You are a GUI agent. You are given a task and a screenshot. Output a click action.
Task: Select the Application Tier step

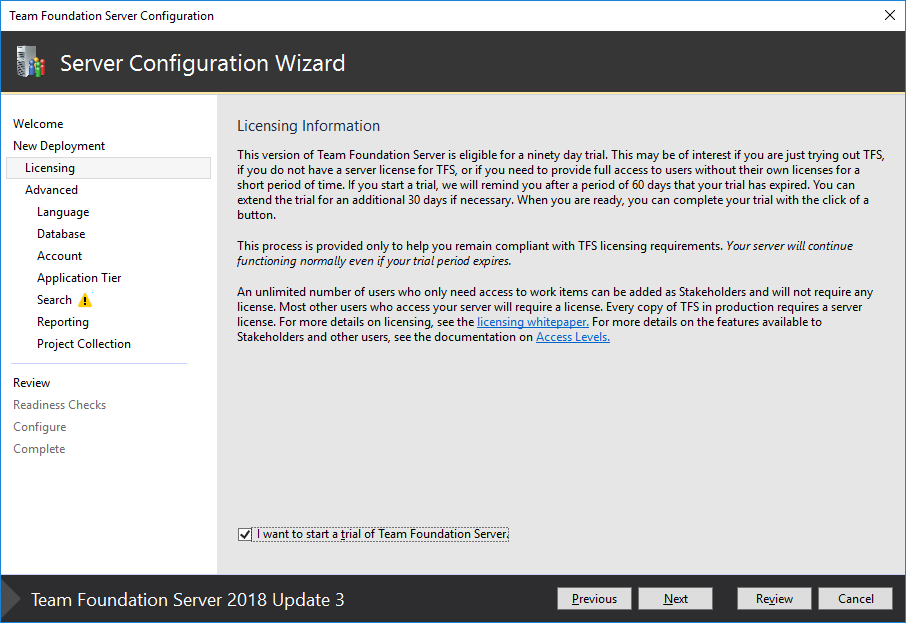[79, 278]
